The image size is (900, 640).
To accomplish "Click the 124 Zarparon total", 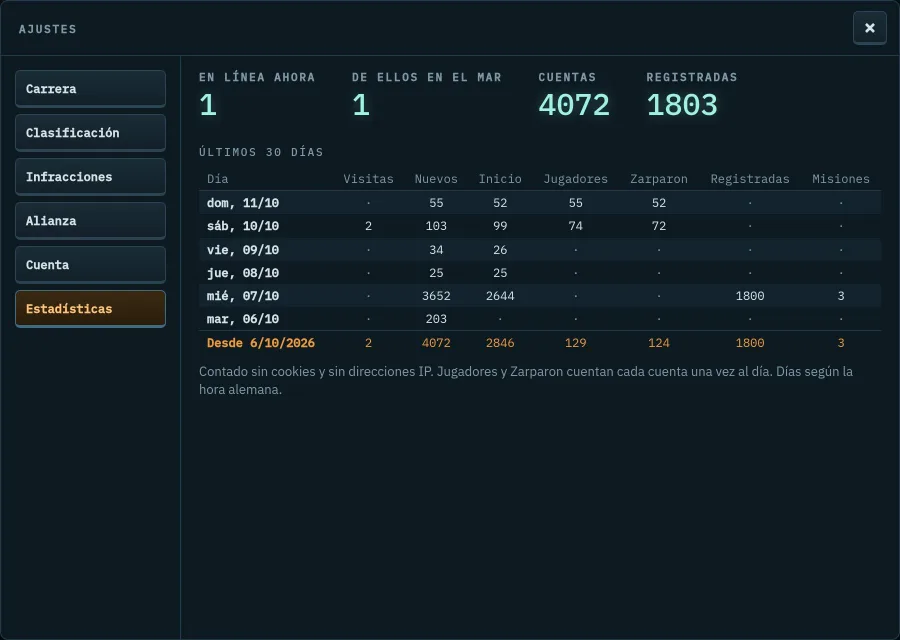I will click(659, 343).
